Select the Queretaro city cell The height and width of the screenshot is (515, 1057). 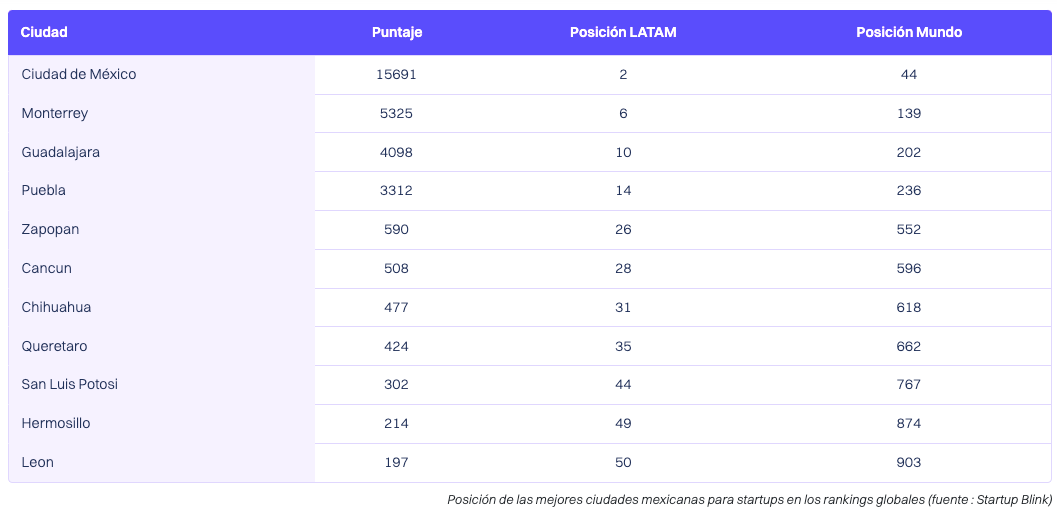54,346
